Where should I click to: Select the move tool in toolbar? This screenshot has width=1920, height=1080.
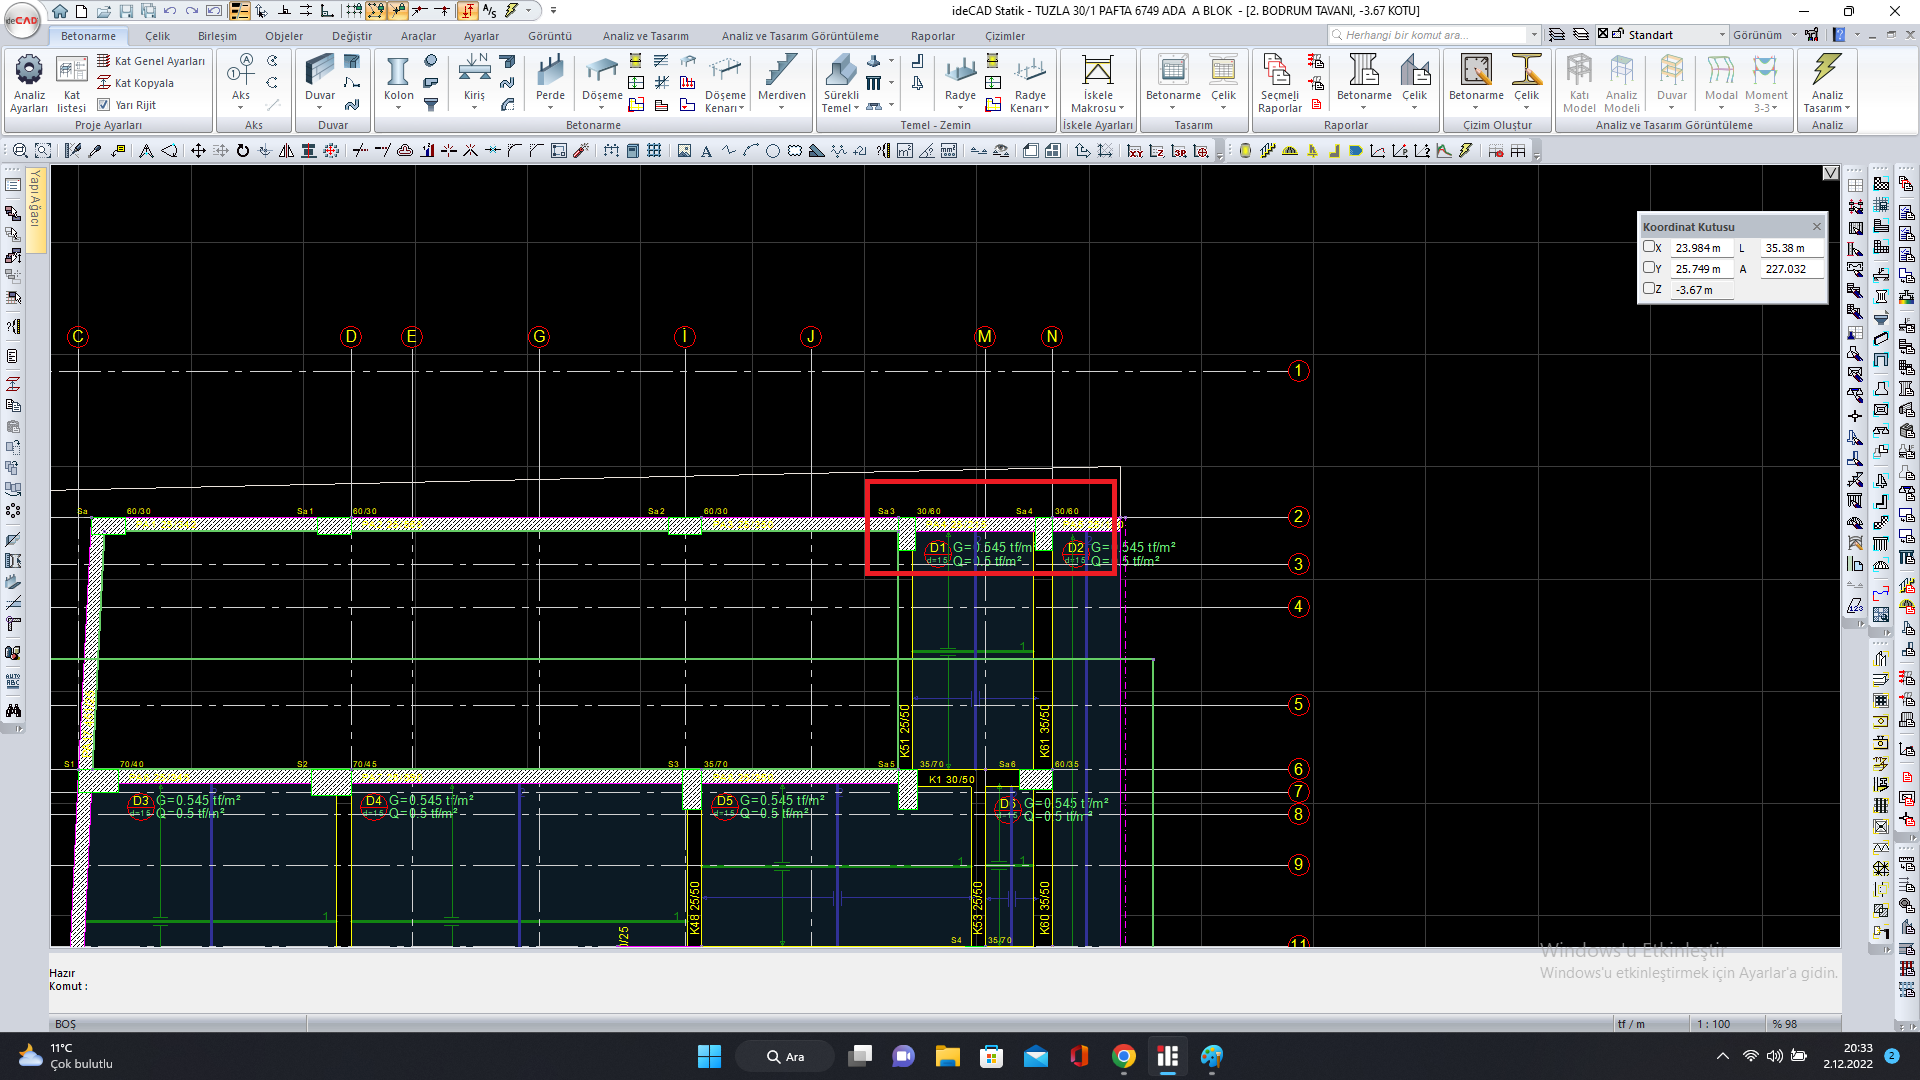(x=198, y=151)
